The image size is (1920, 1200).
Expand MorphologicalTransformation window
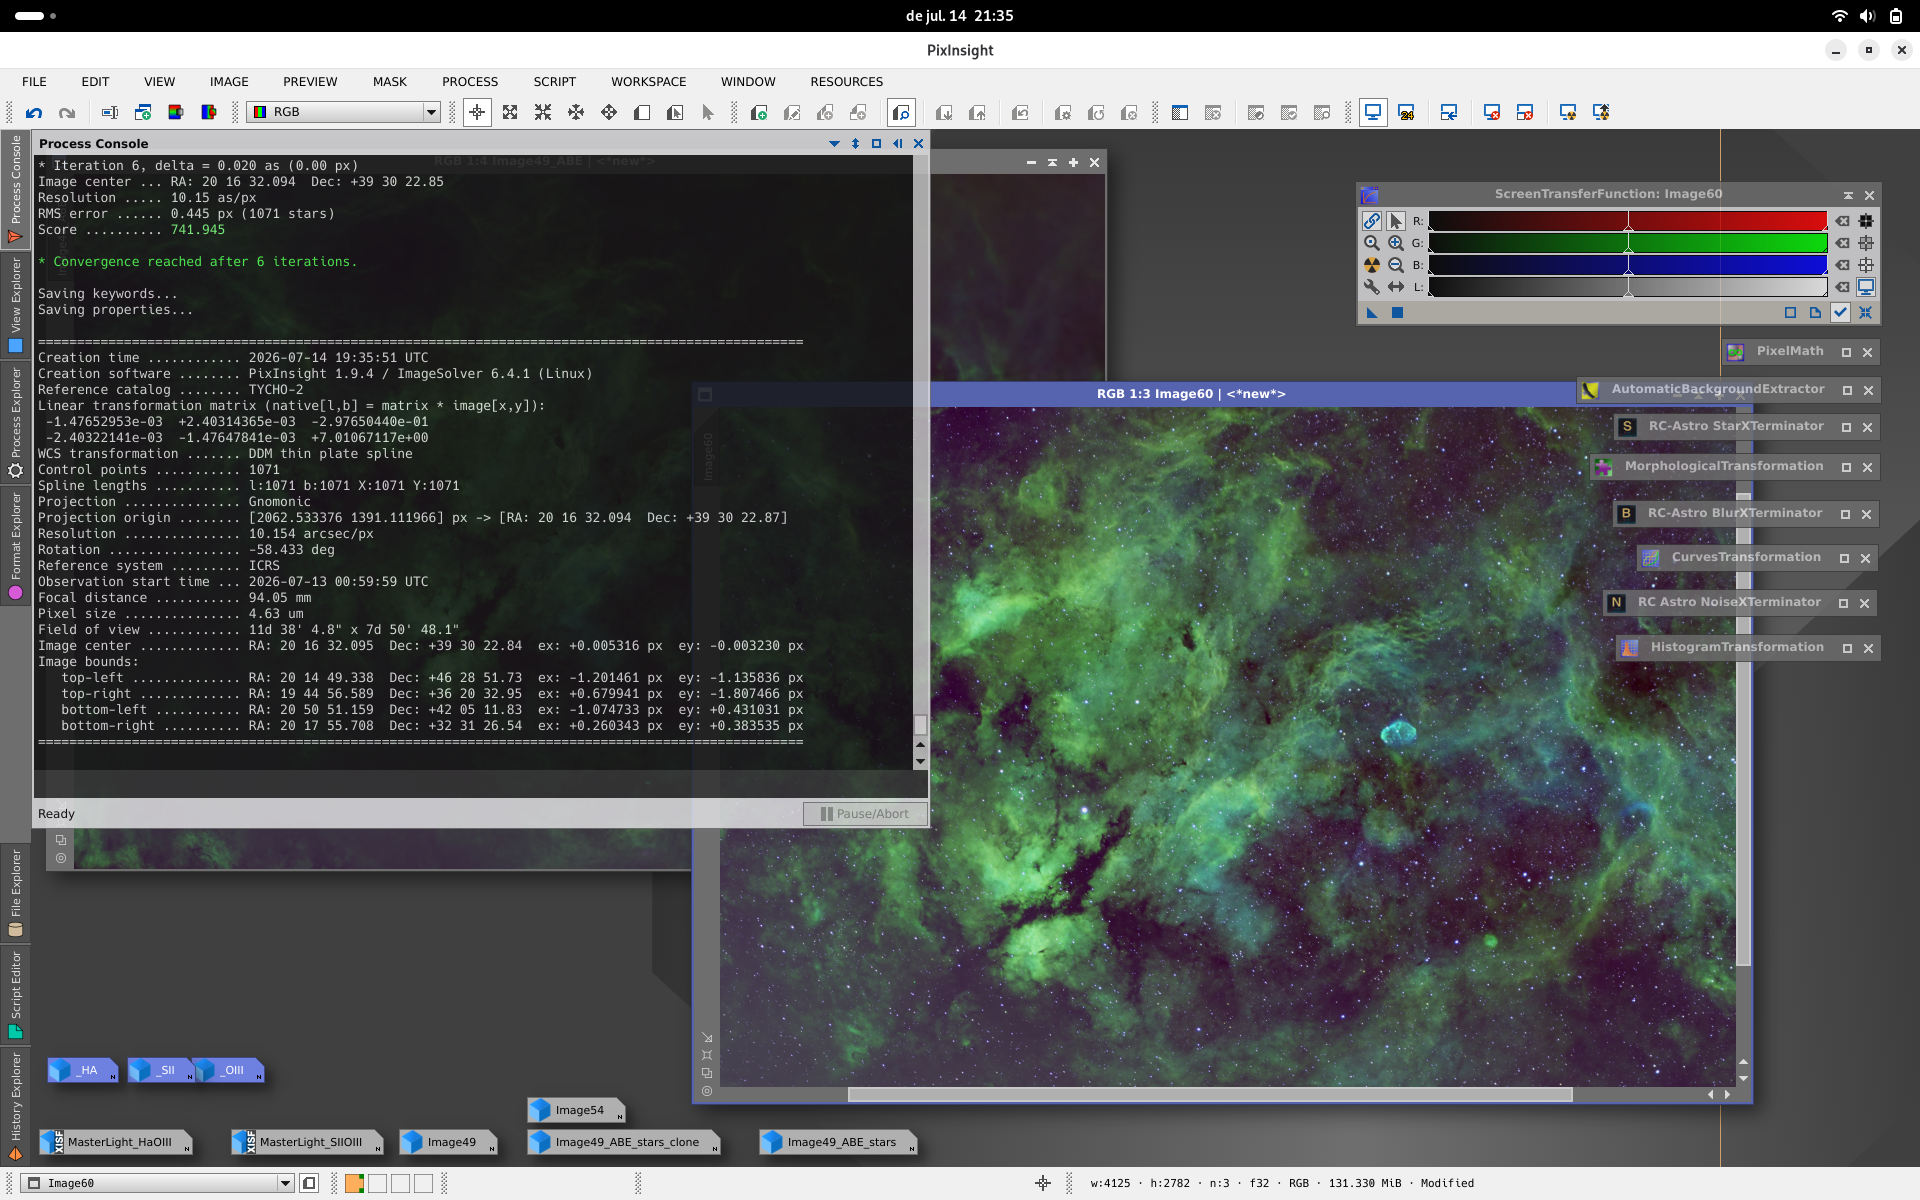point(1846,468)
